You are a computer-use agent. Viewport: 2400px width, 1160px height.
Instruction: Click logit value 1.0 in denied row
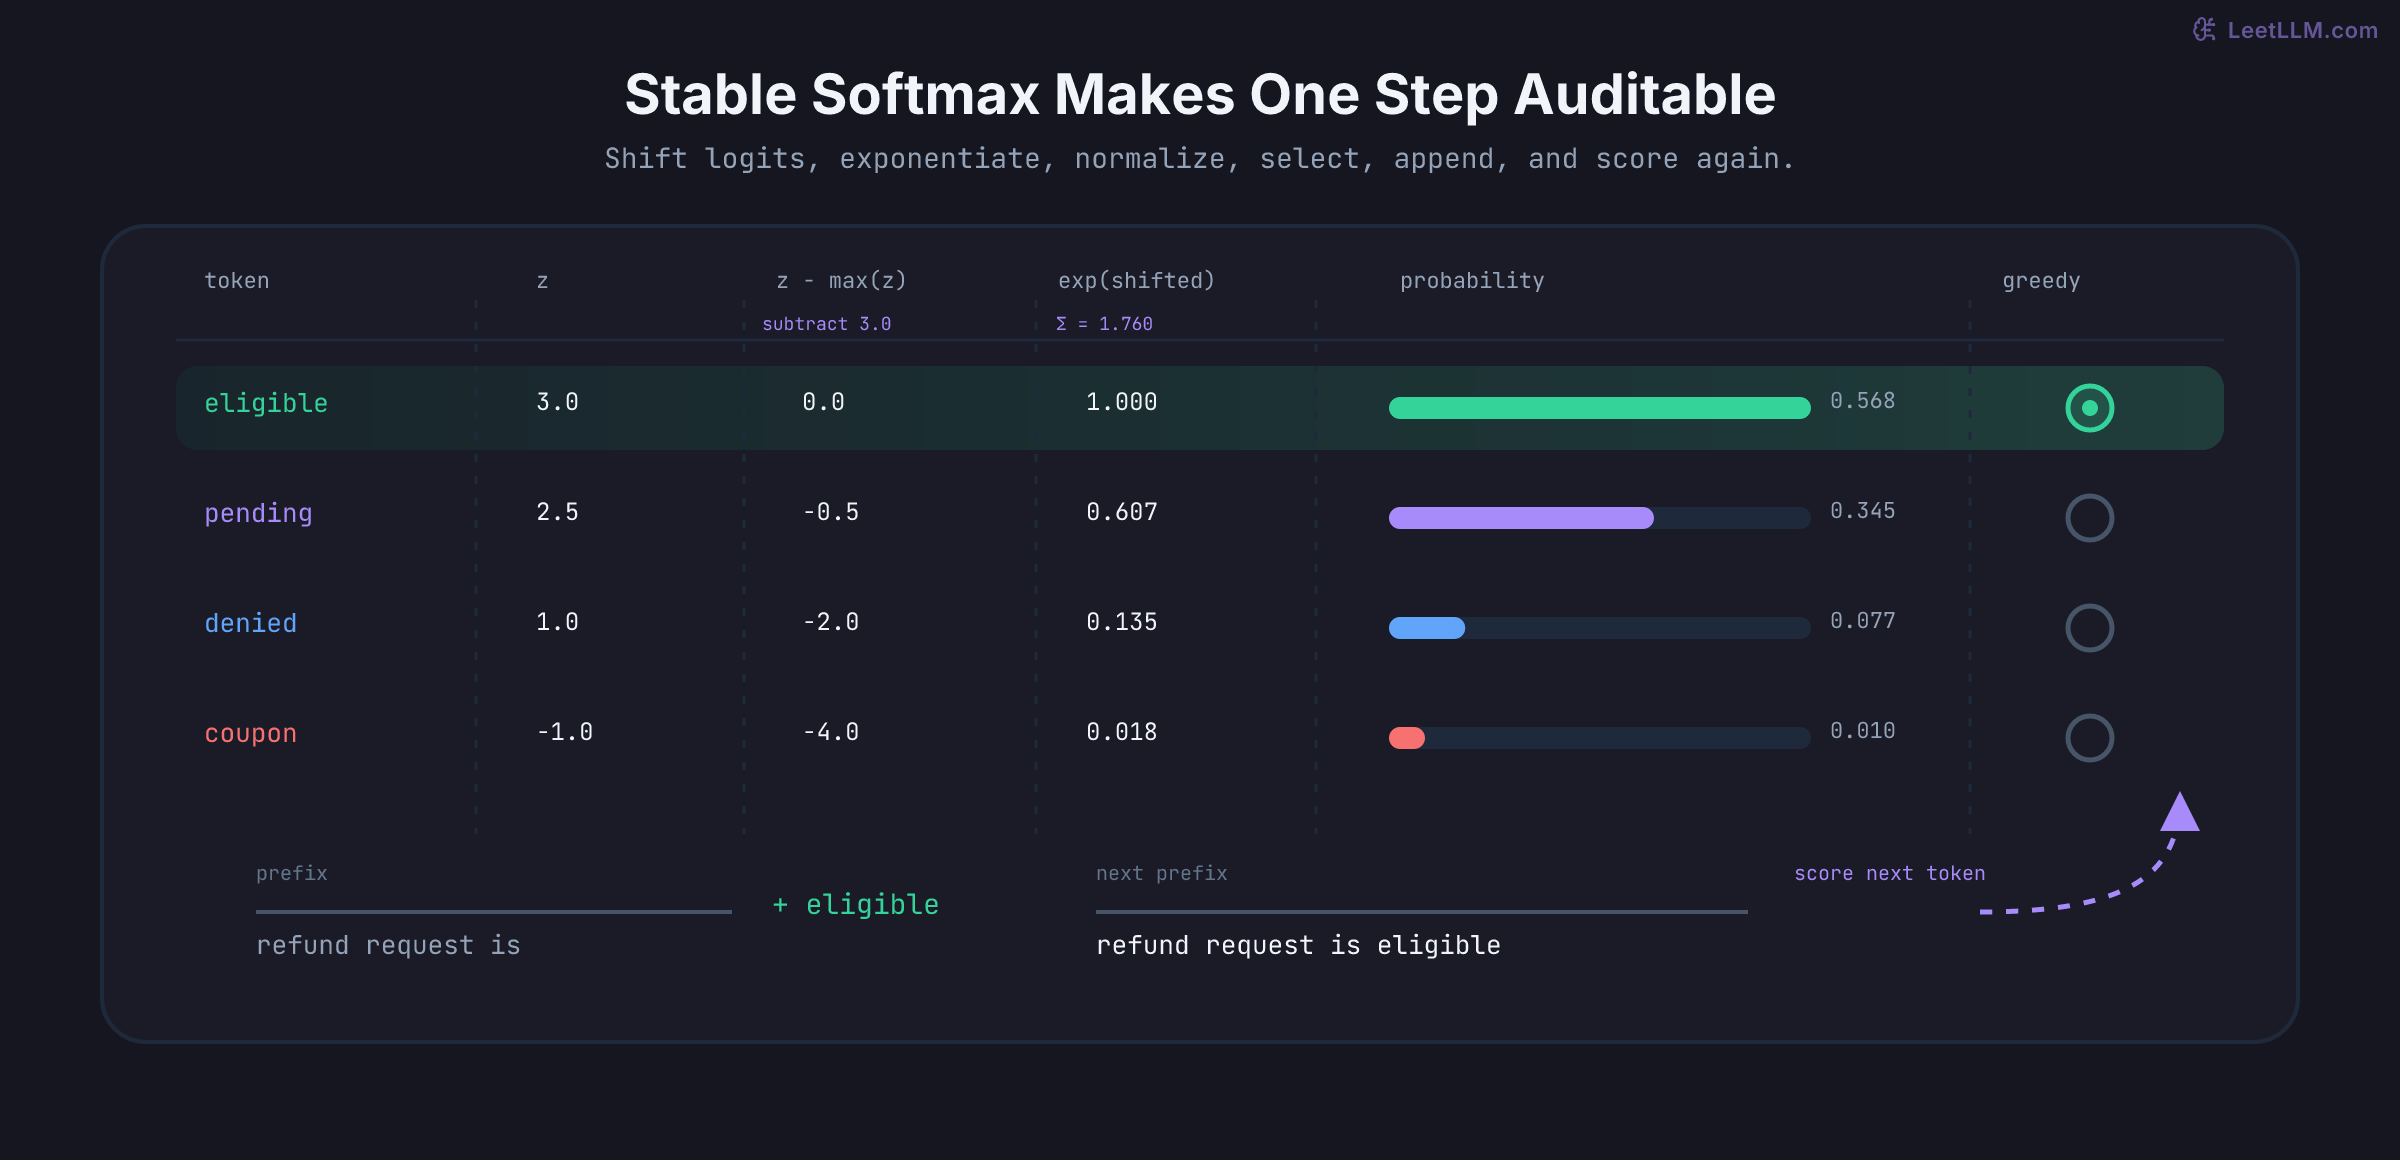coord(557,622)
